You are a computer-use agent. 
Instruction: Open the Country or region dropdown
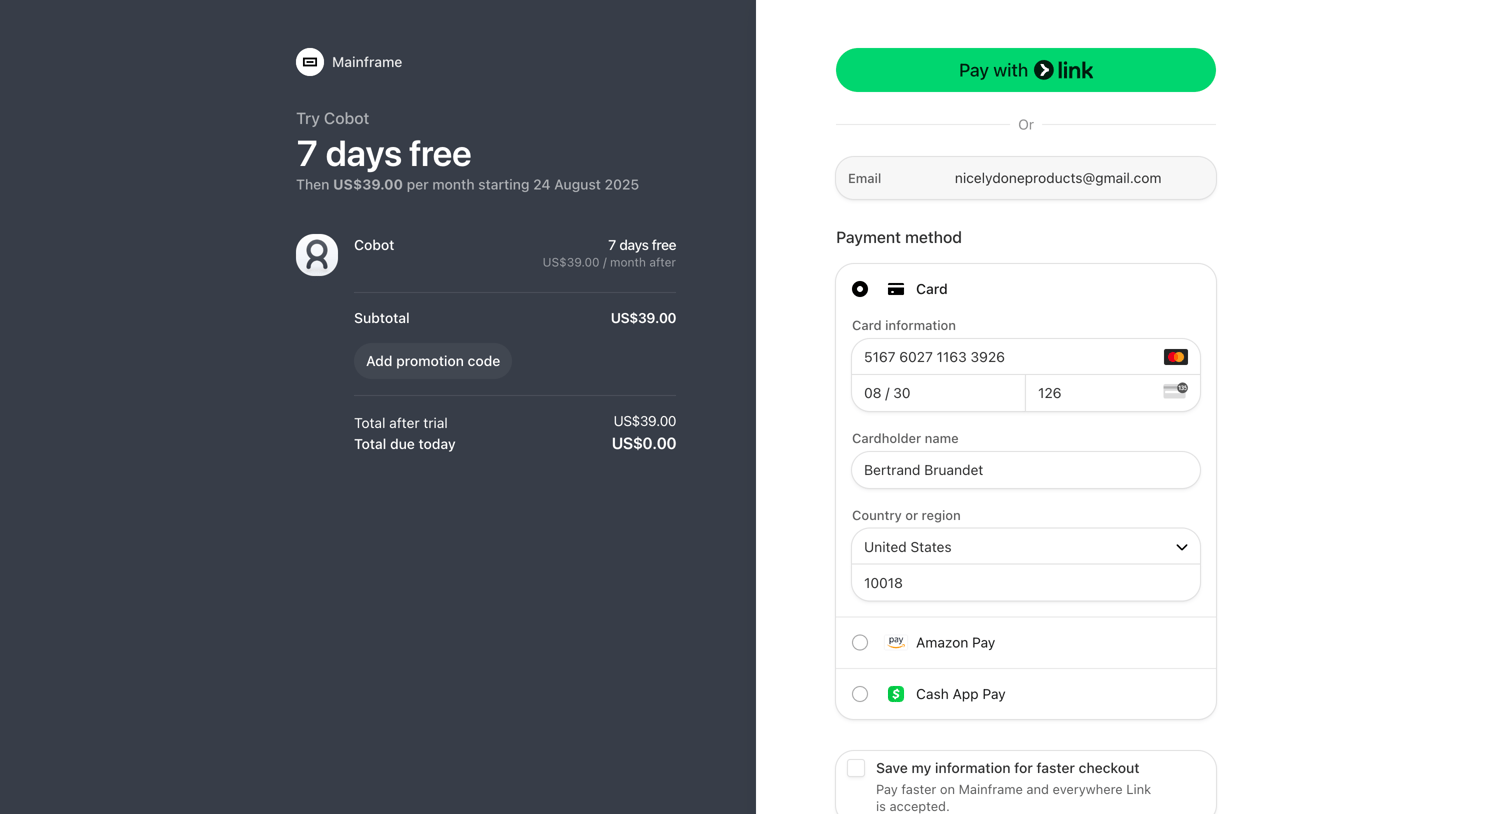[x=1026, y=547]
